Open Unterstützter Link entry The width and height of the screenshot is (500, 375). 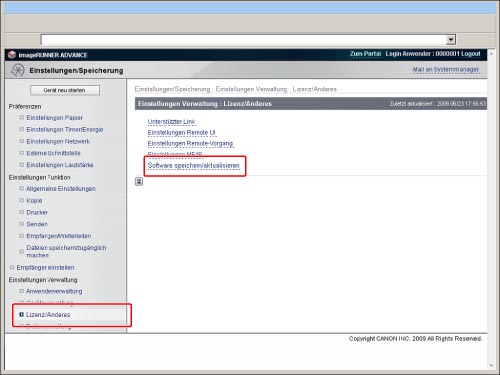pyautogui.click(x=171, y=122)
